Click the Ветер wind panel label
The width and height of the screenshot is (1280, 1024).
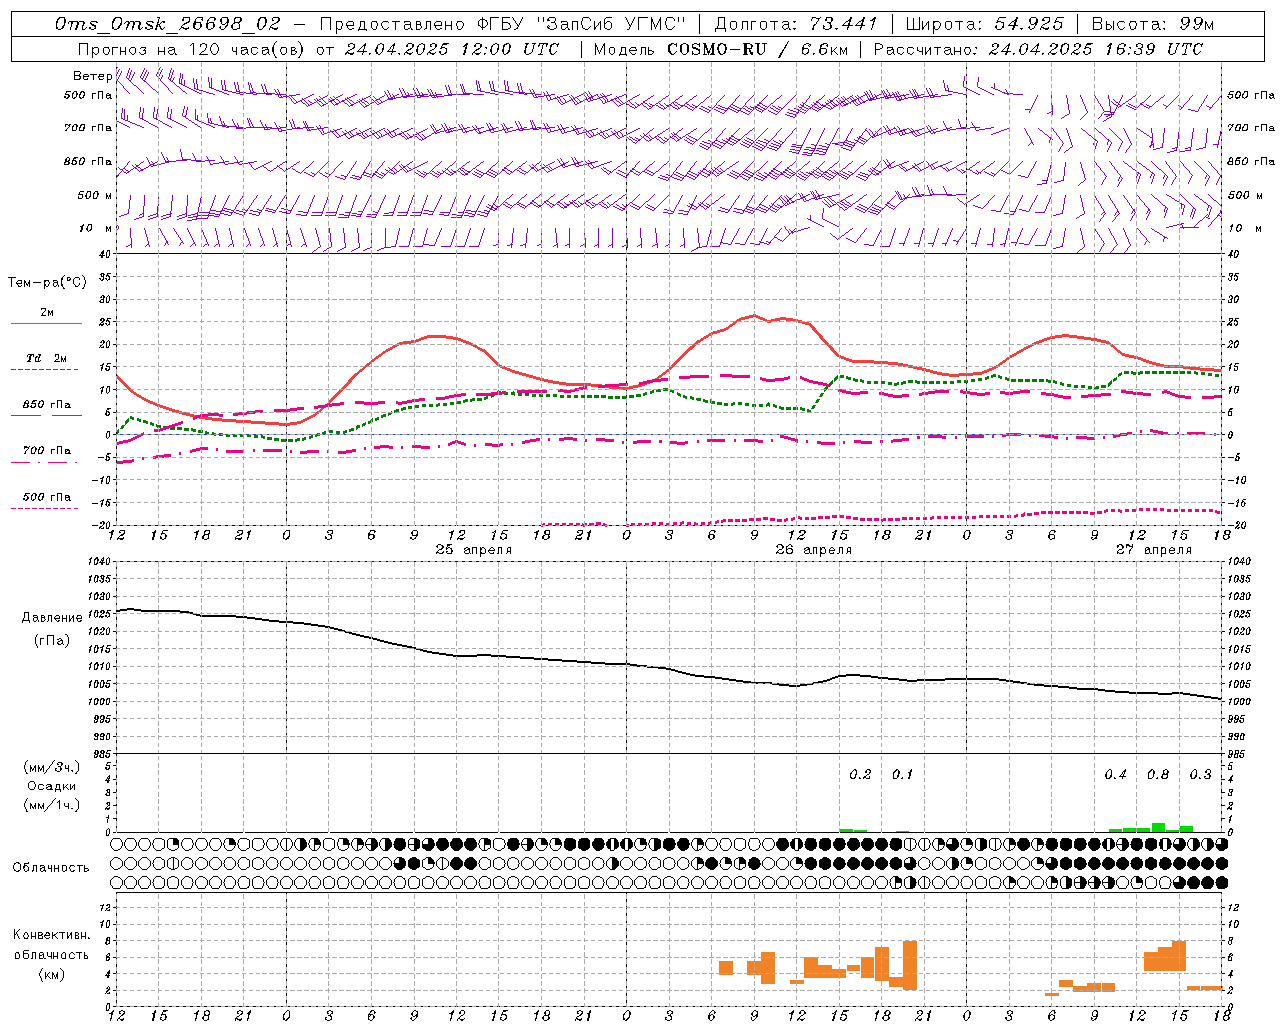92,76
